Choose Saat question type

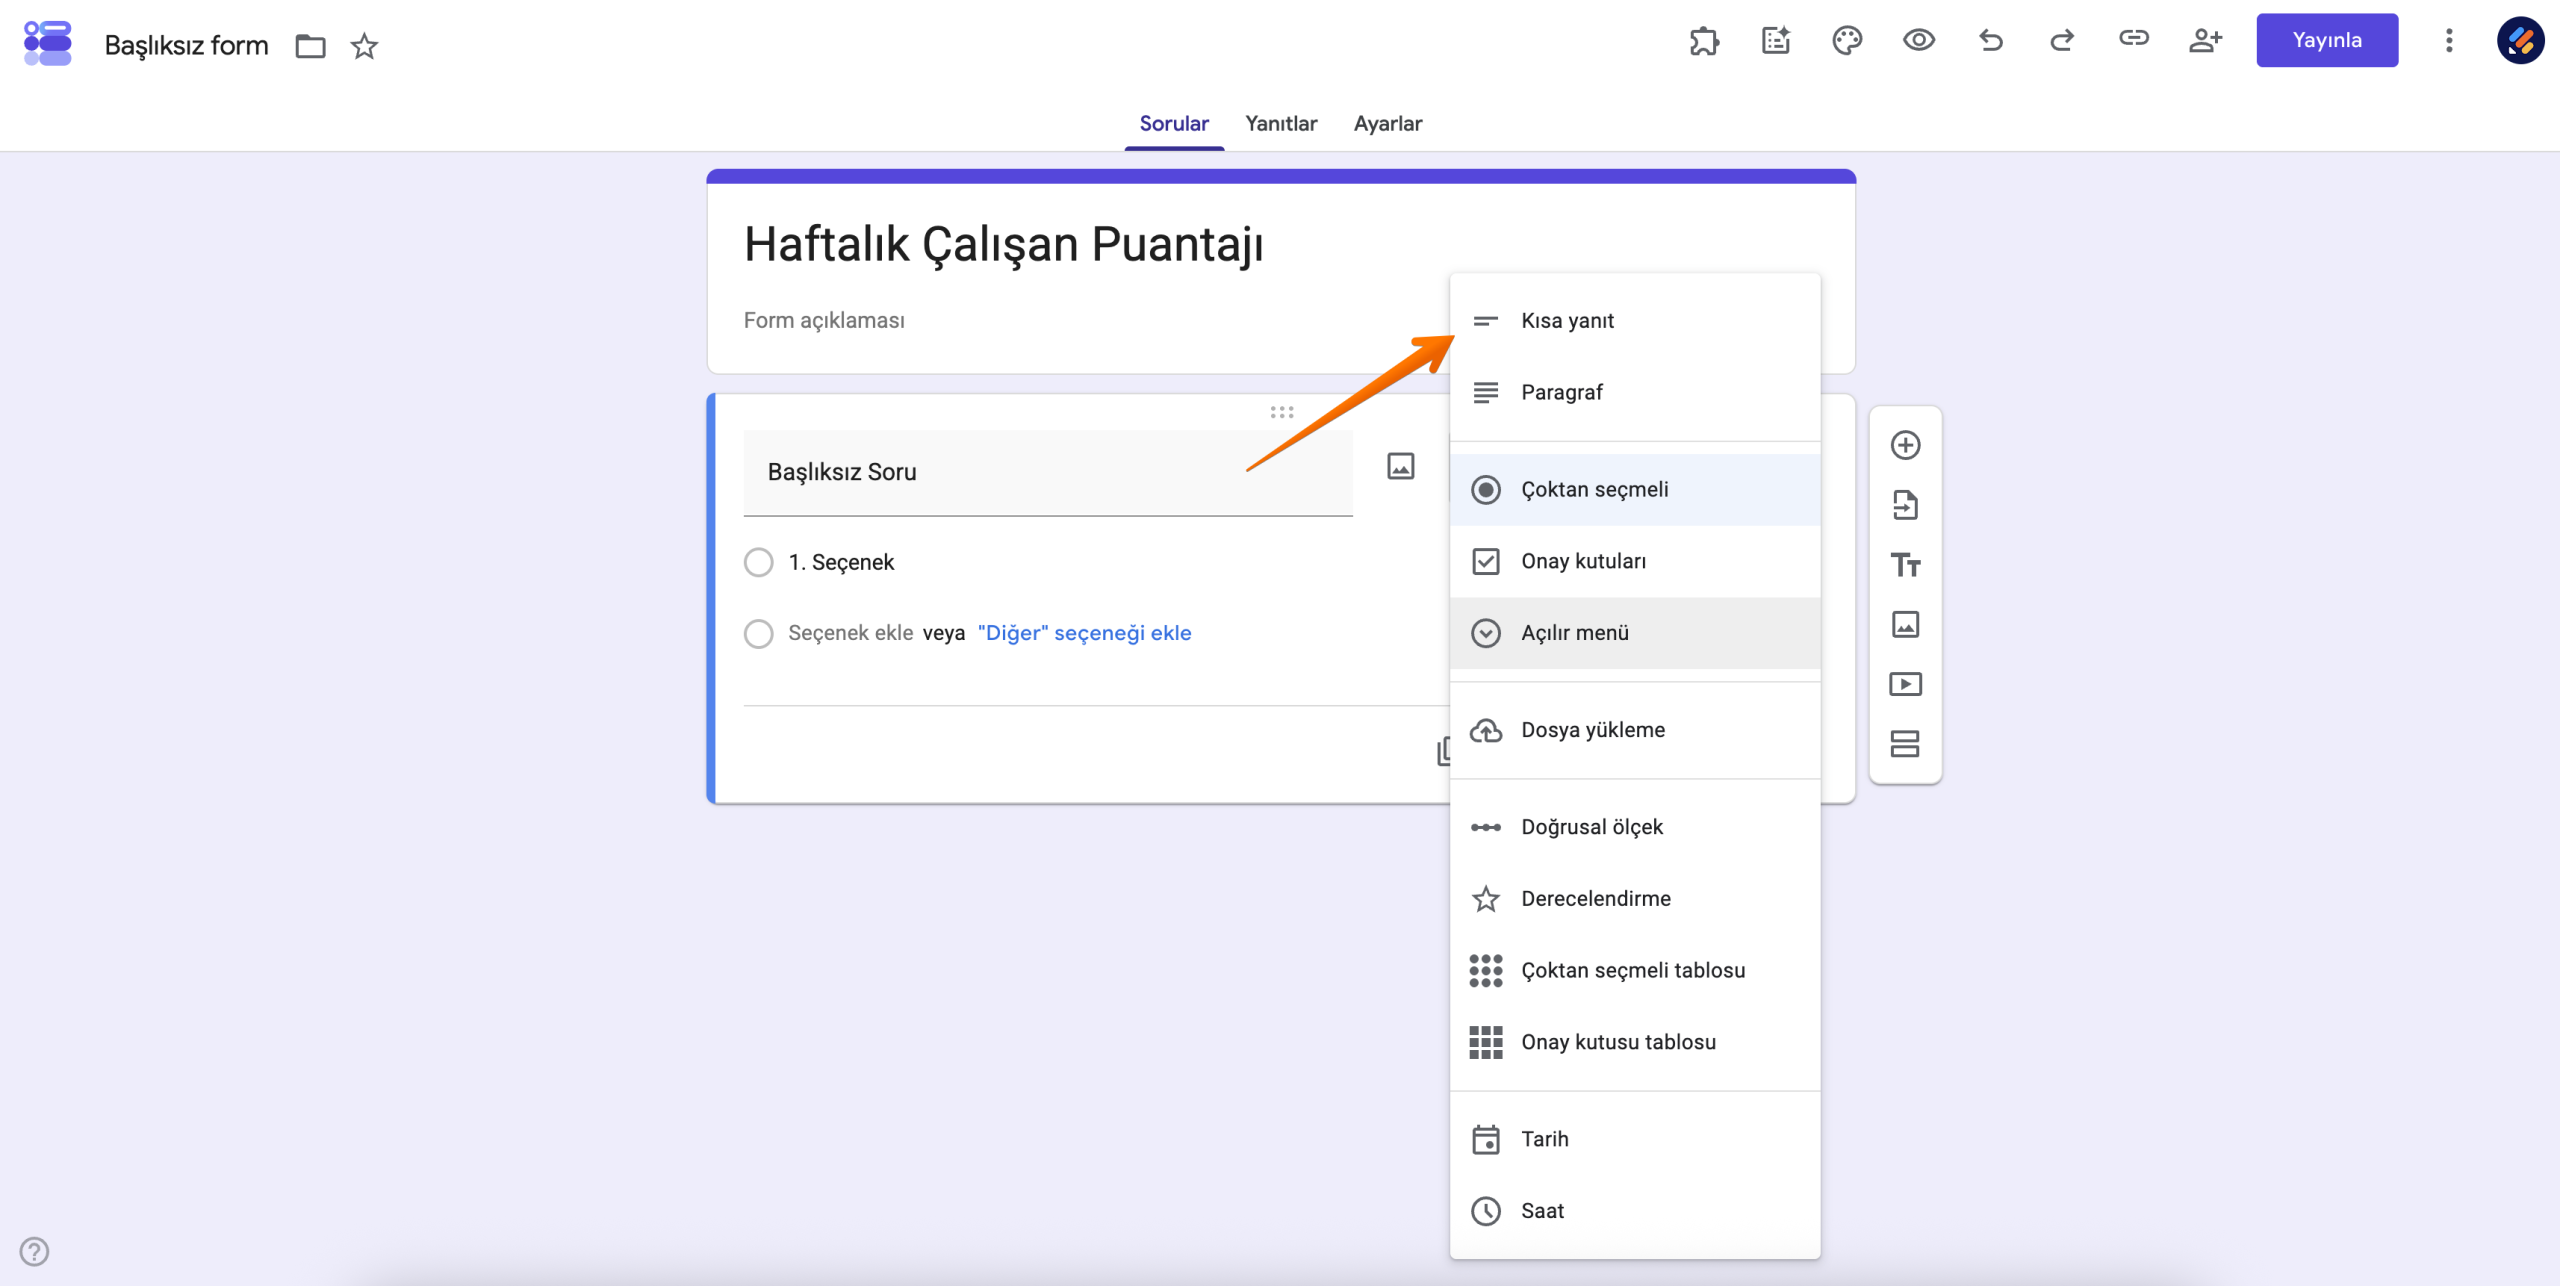click(x=1635, y=1211)
